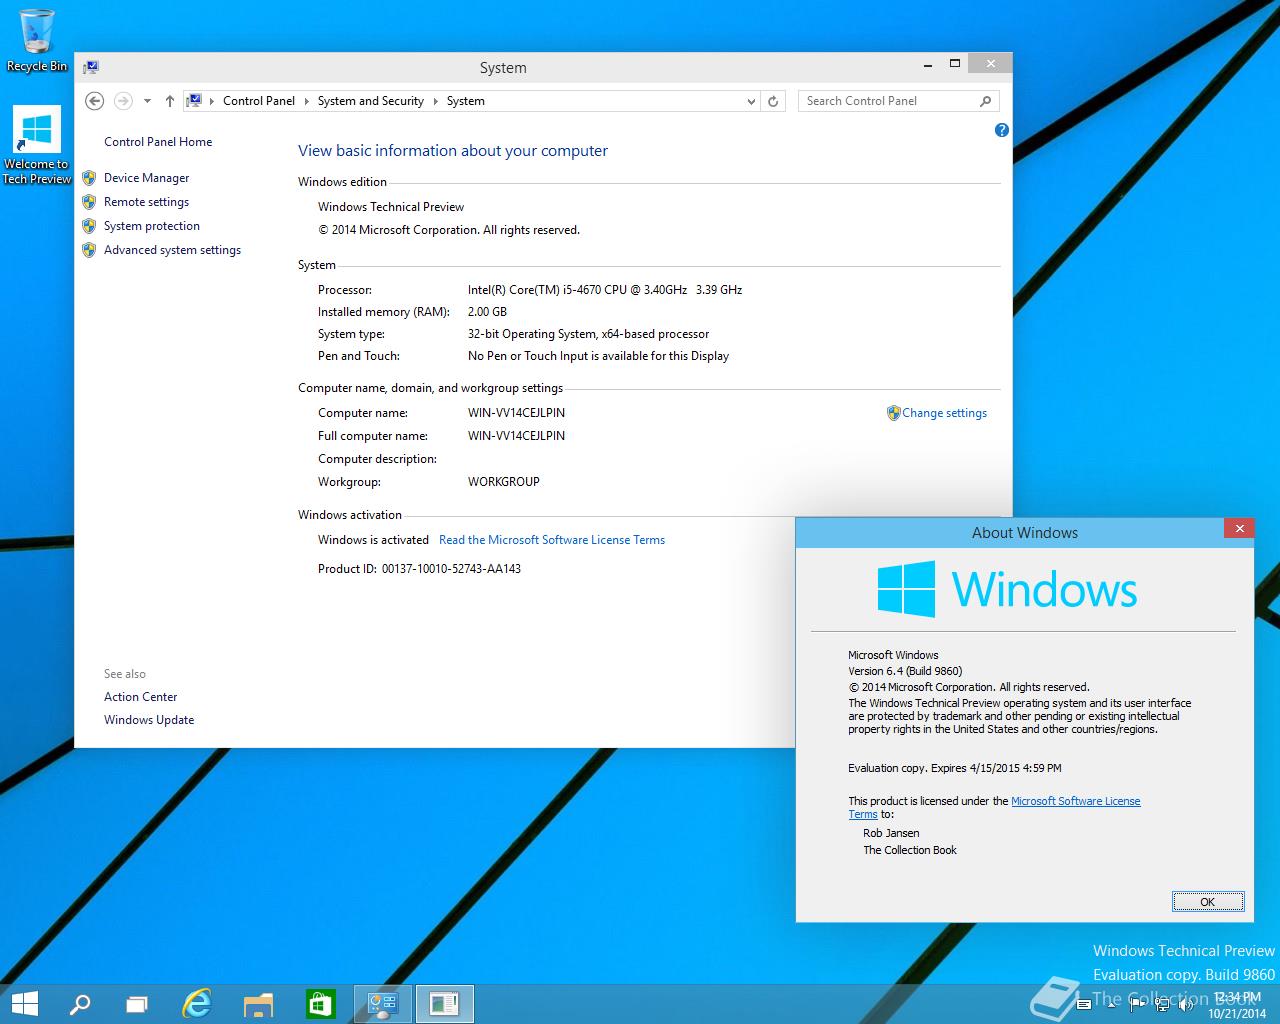
Task: Open Advanced system settings link
Action: tap(172, 250)
